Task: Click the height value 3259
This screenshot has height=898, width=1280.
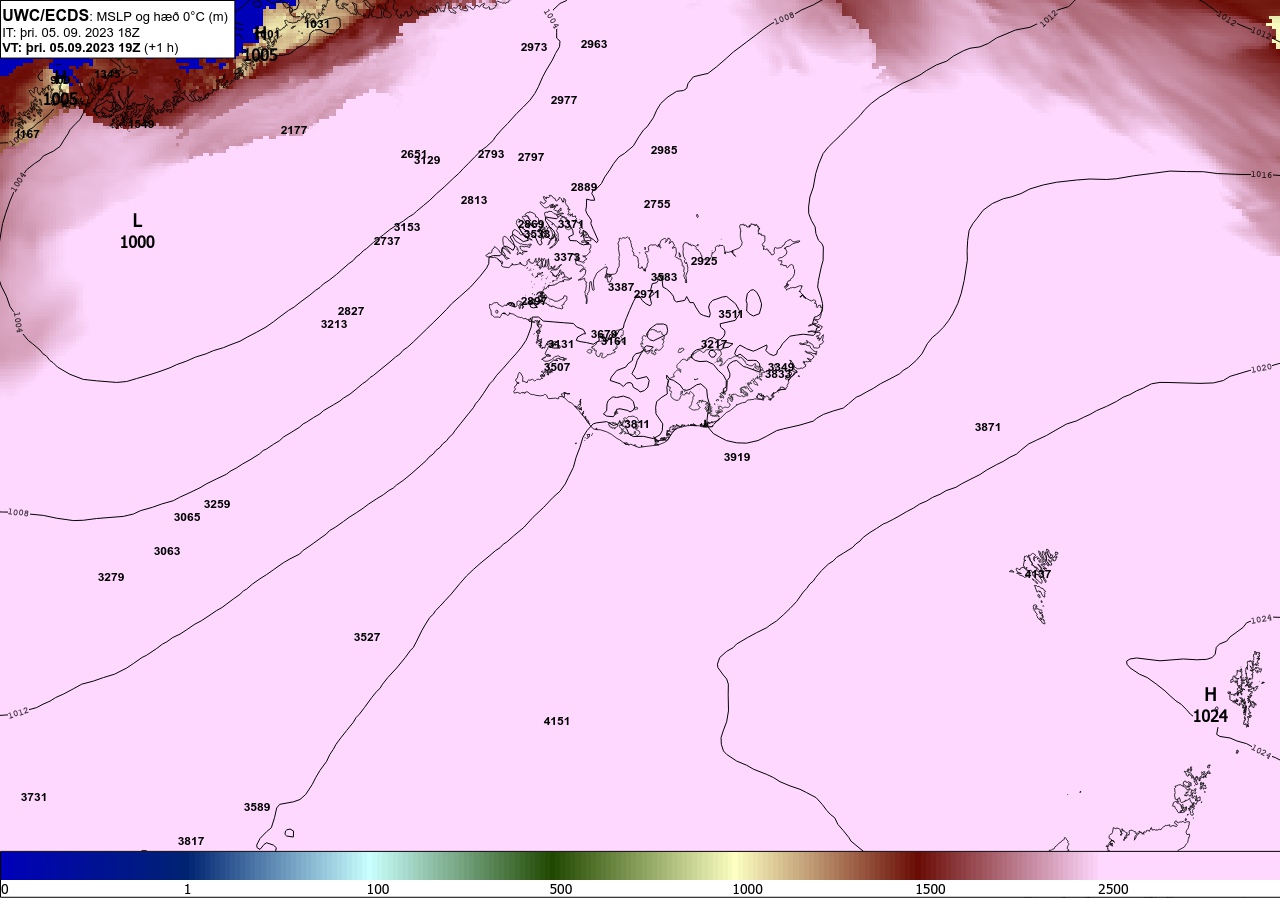Action: (217, 504)
